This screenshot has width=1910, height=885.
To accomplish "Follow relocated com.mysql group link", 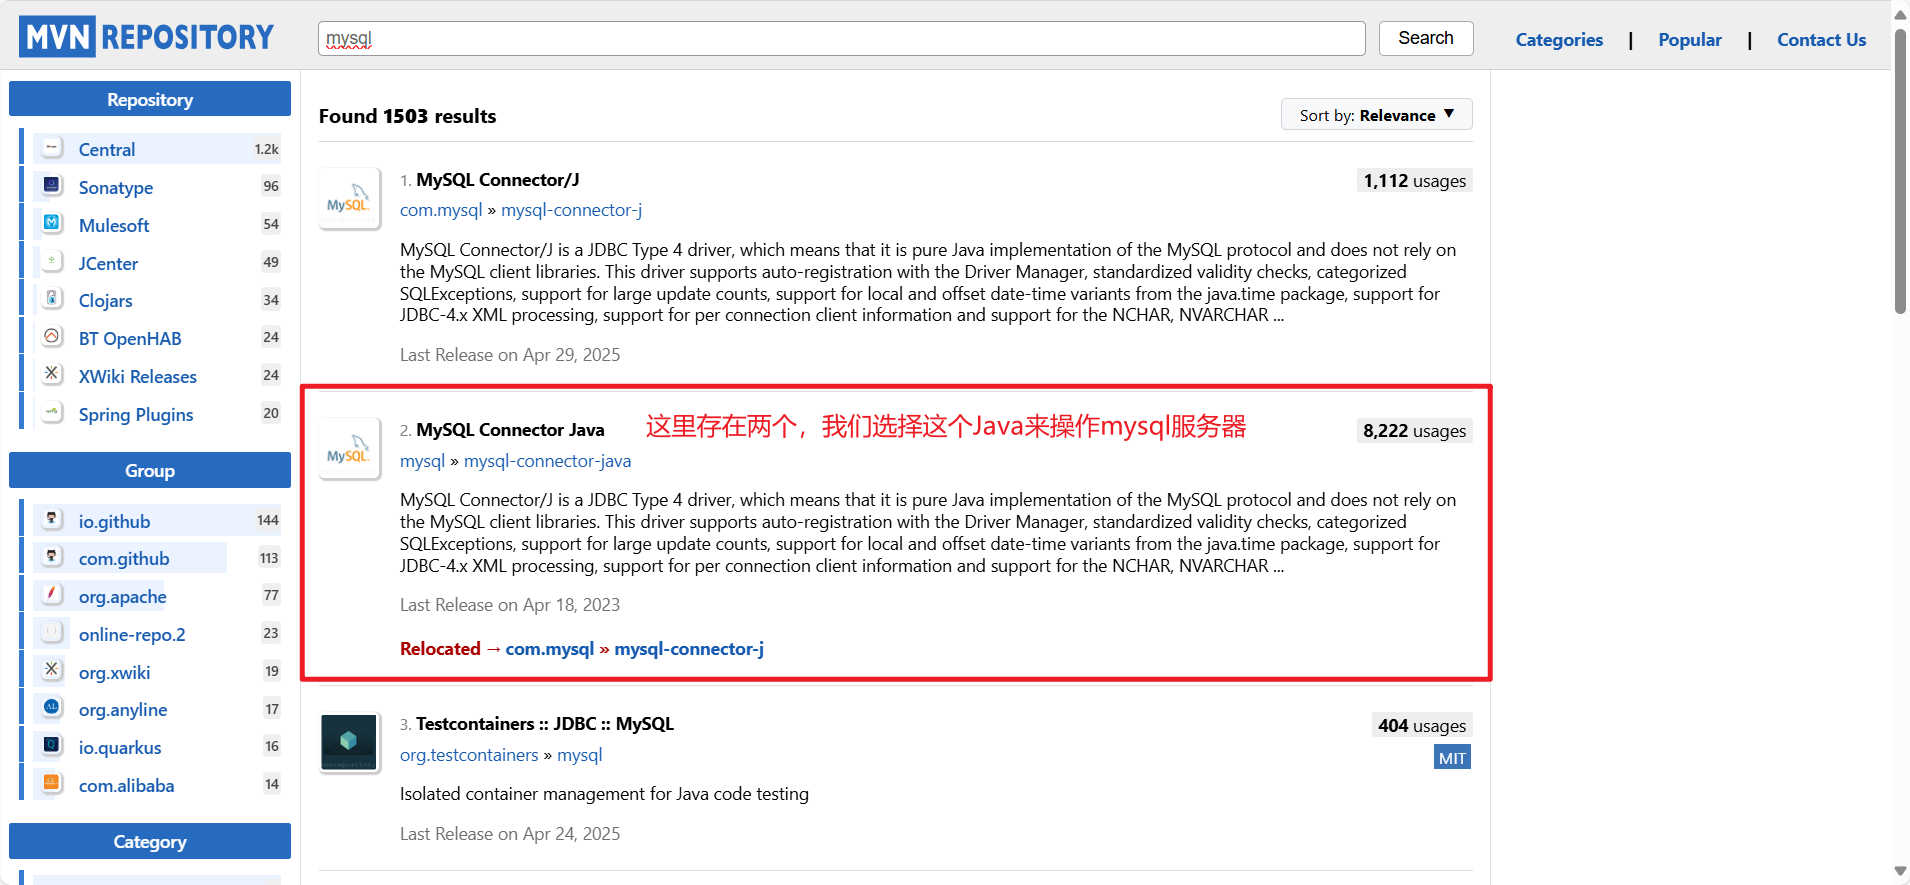I will 549,648.
